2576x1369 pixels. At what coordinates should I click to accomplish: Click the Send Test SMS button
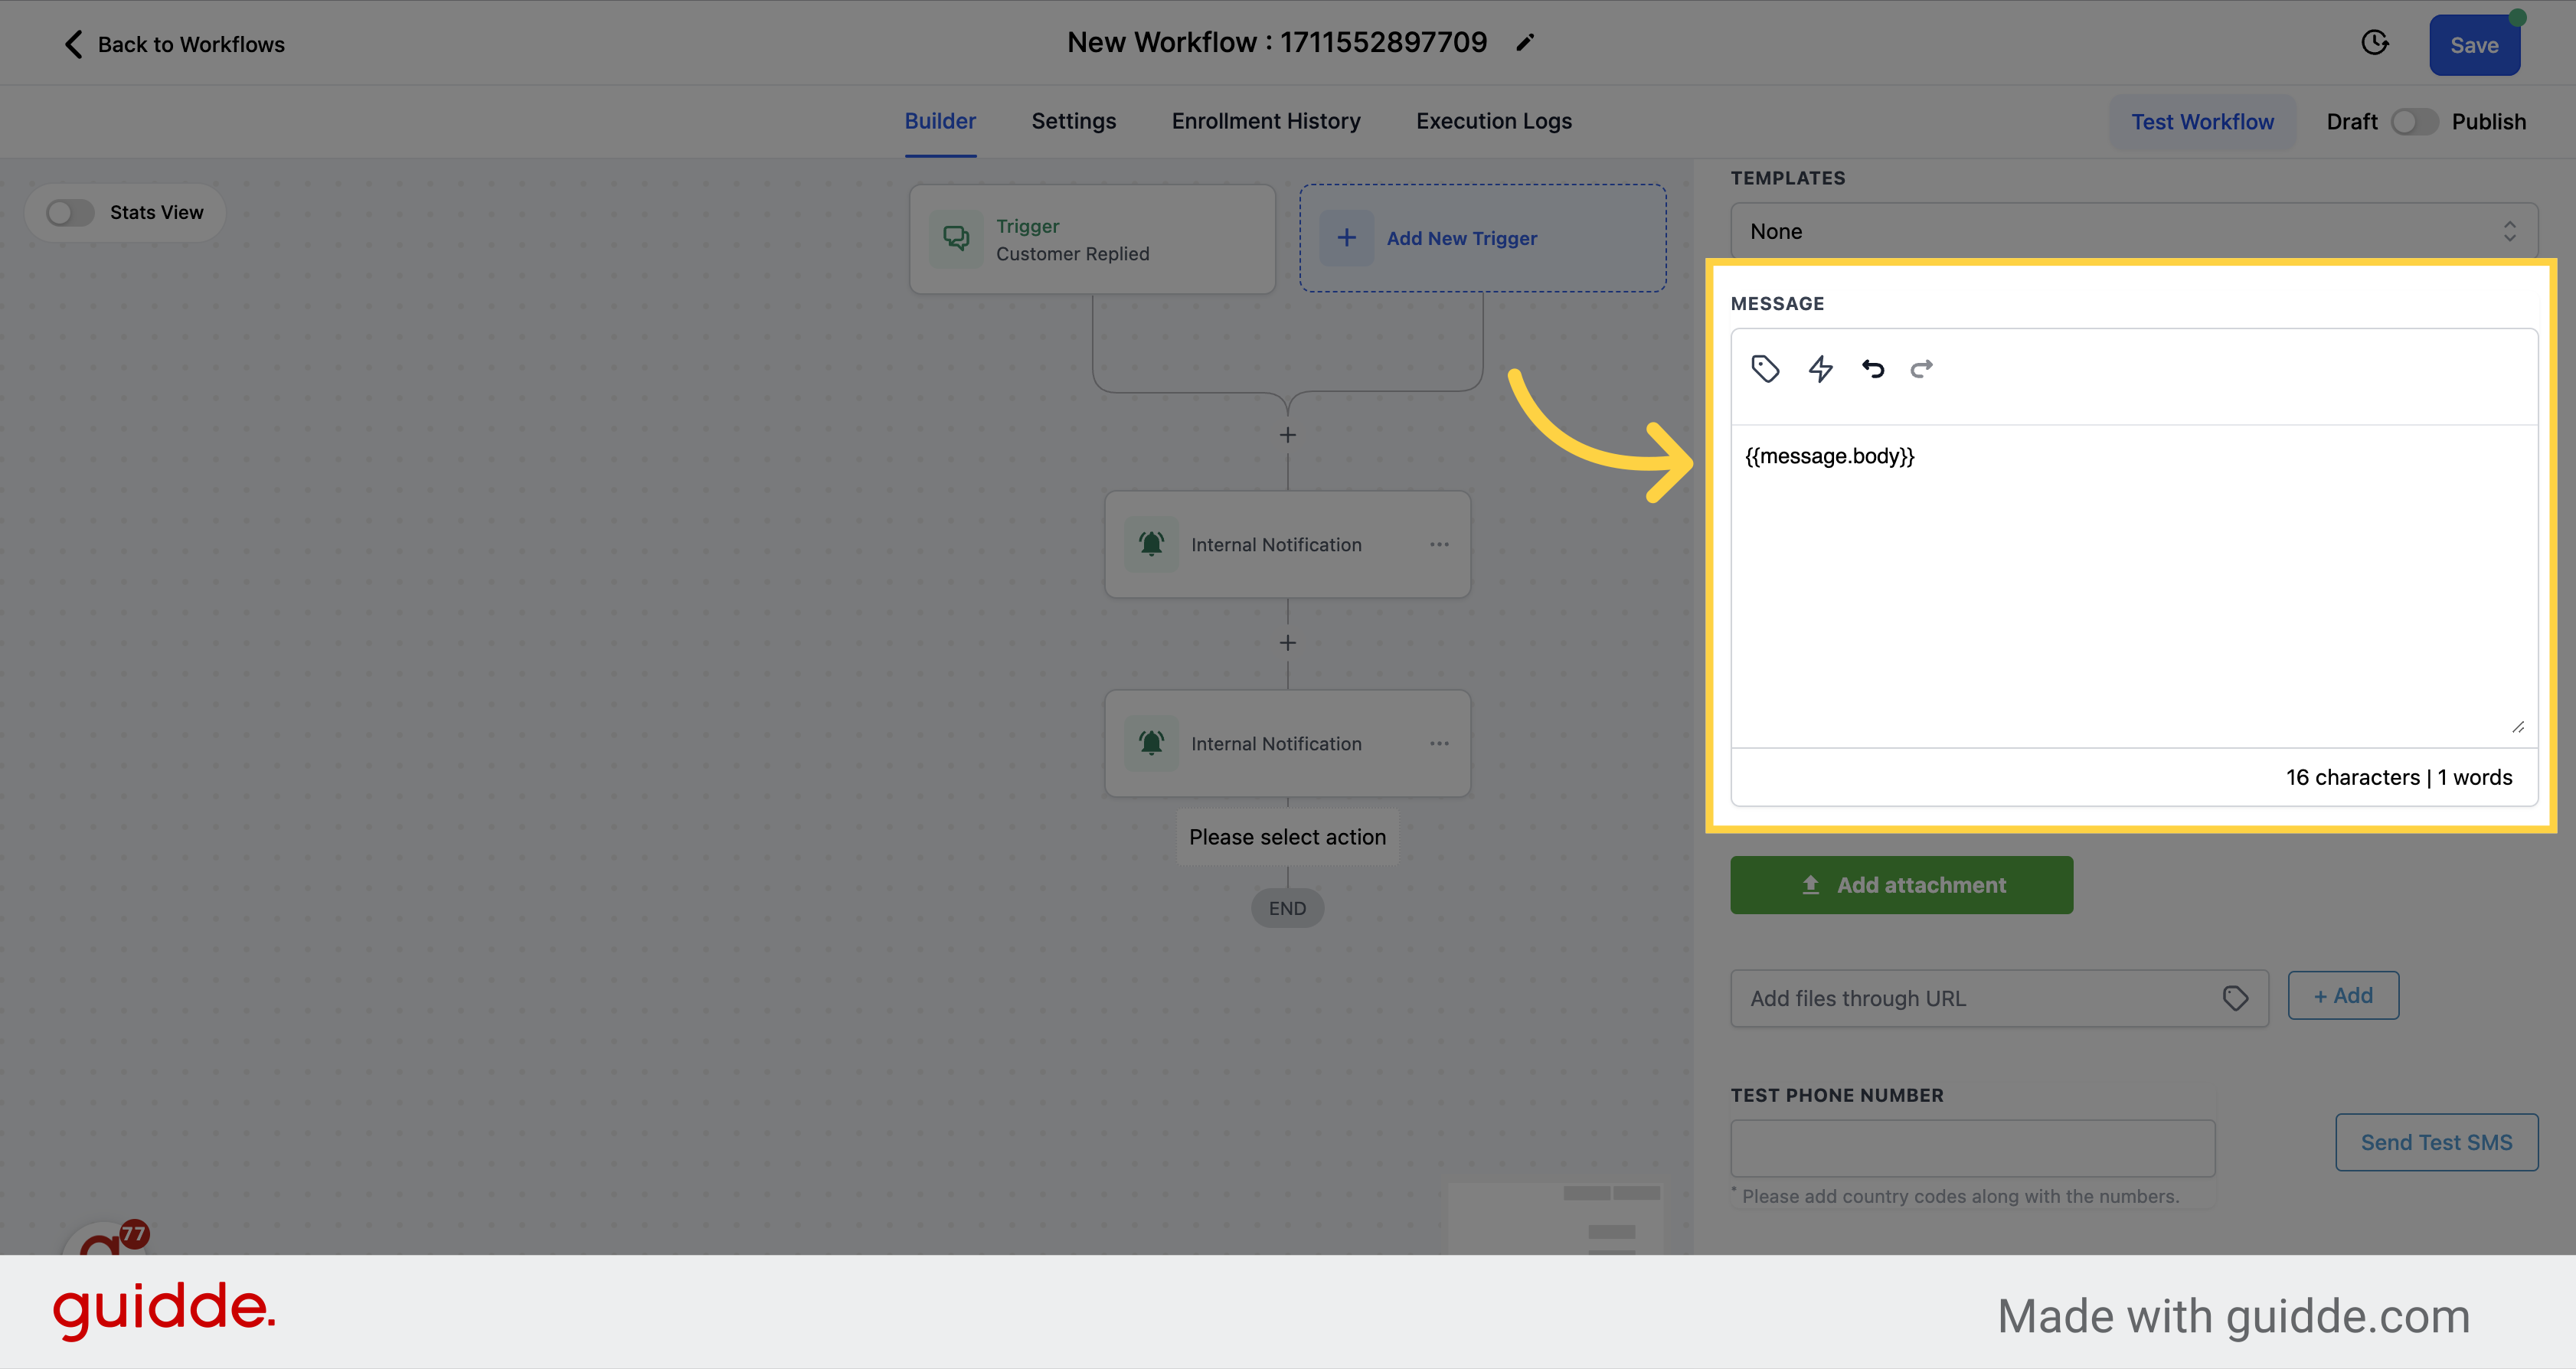click(2434, 1142)
